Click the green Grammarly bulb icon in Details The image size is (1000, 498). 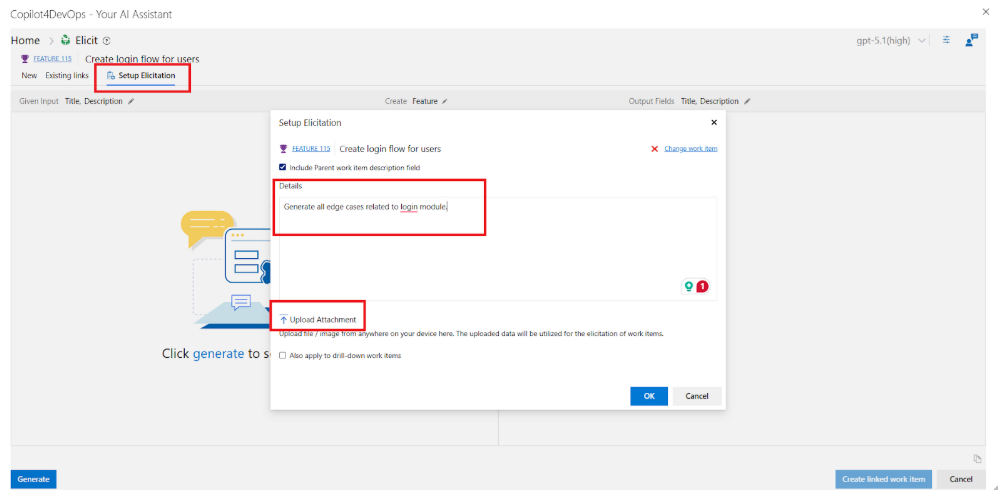pyautogui.click(x=688, y=286)
